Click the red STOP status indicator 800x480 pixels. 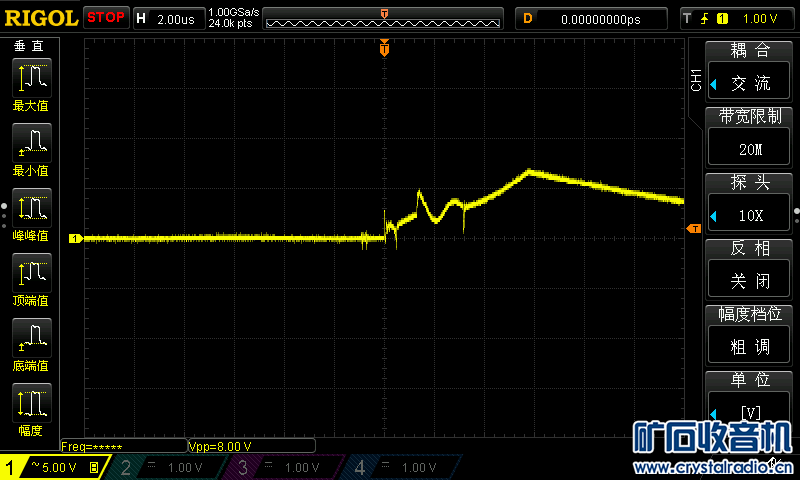pos(106,18)
